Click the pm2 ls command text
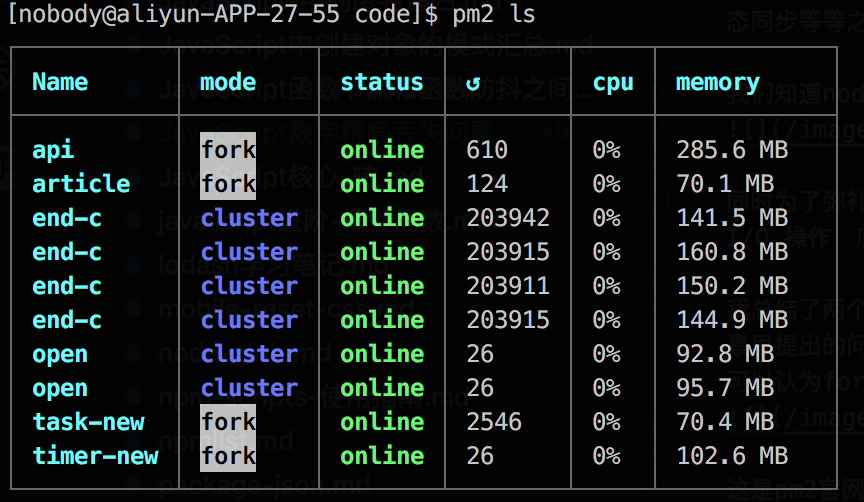The height and width of the screenshot is (502, 864). click(x=494, y=15)
